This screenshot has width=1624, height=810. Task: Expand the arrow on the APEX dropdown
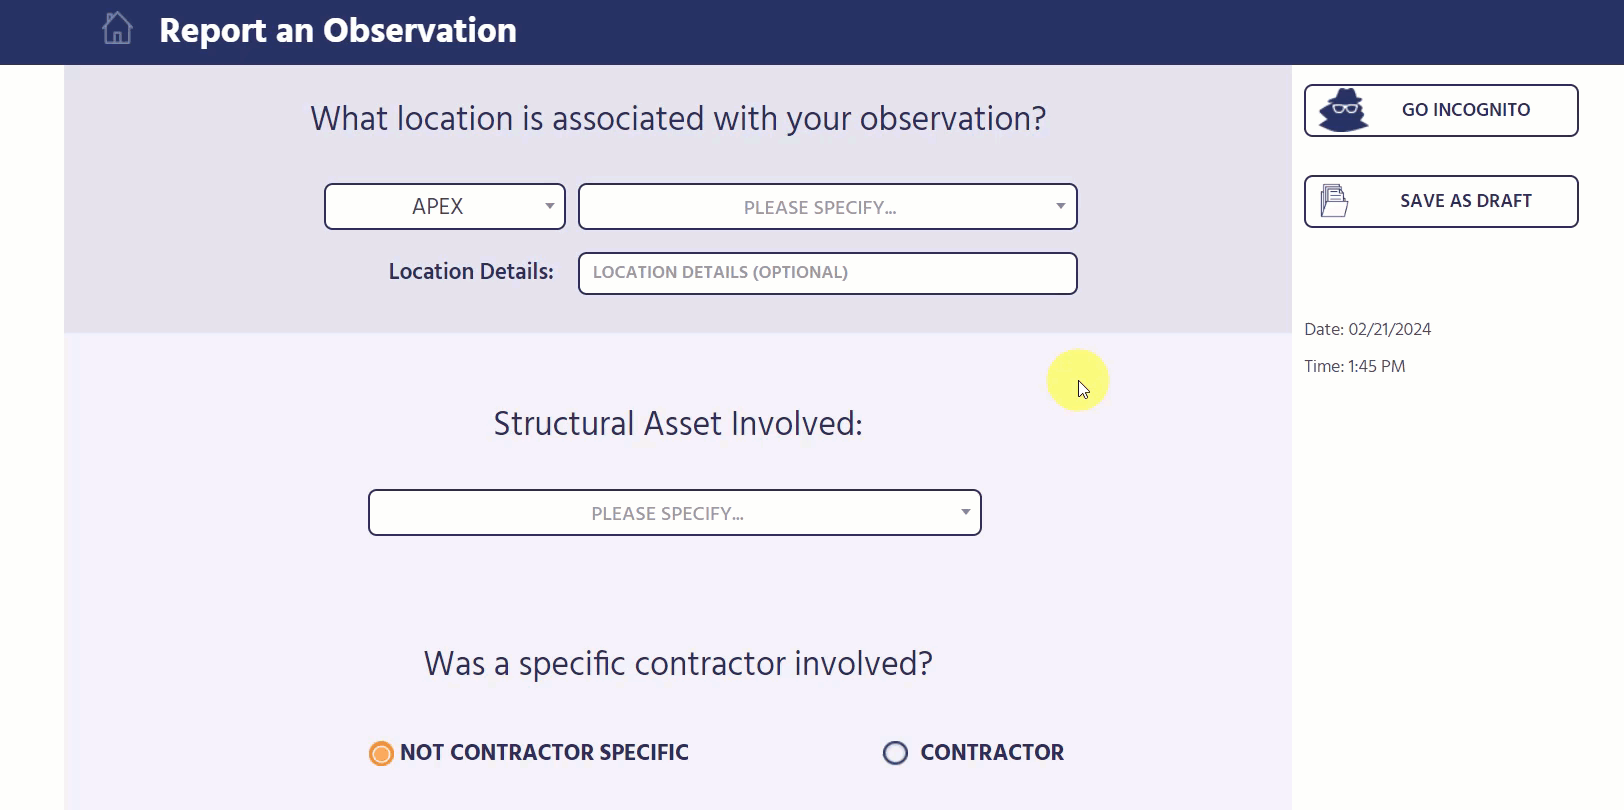point(548,206)
